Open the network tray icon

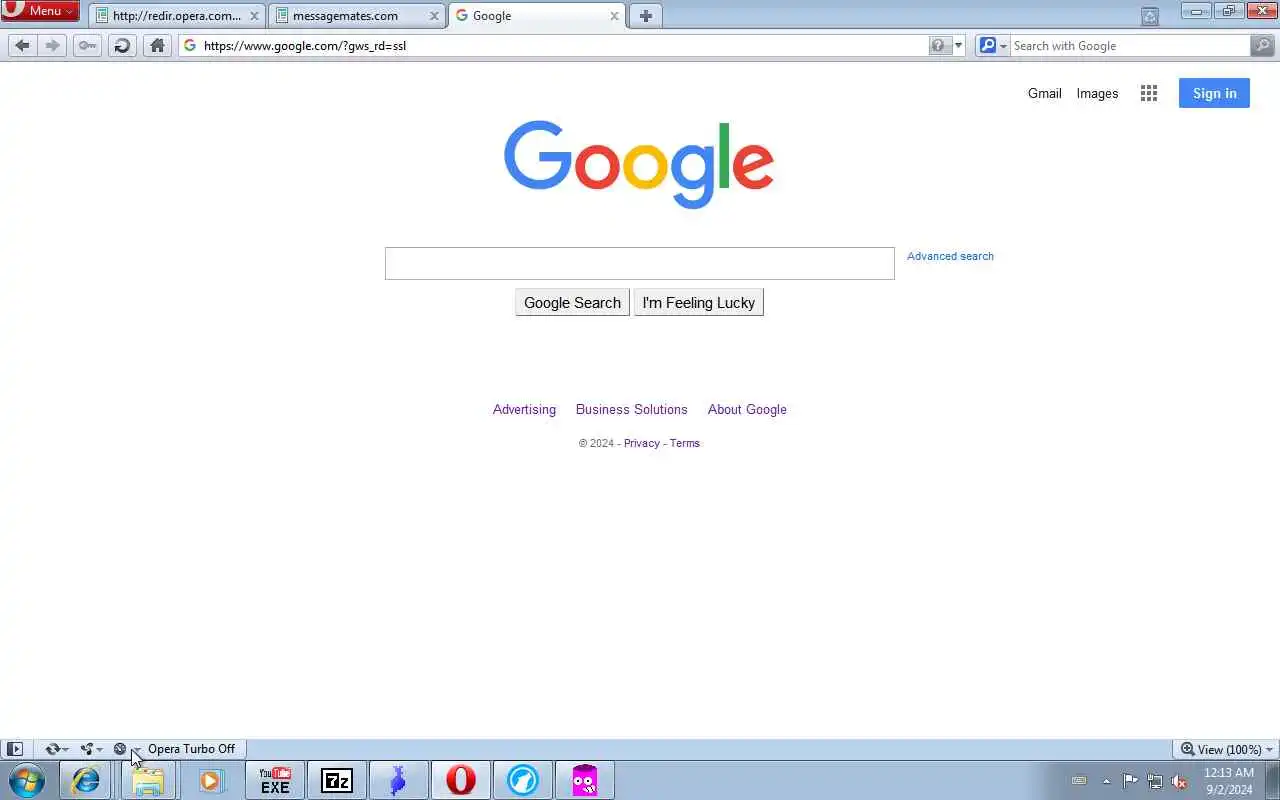pyautogui.click(x=1155, y=781)
